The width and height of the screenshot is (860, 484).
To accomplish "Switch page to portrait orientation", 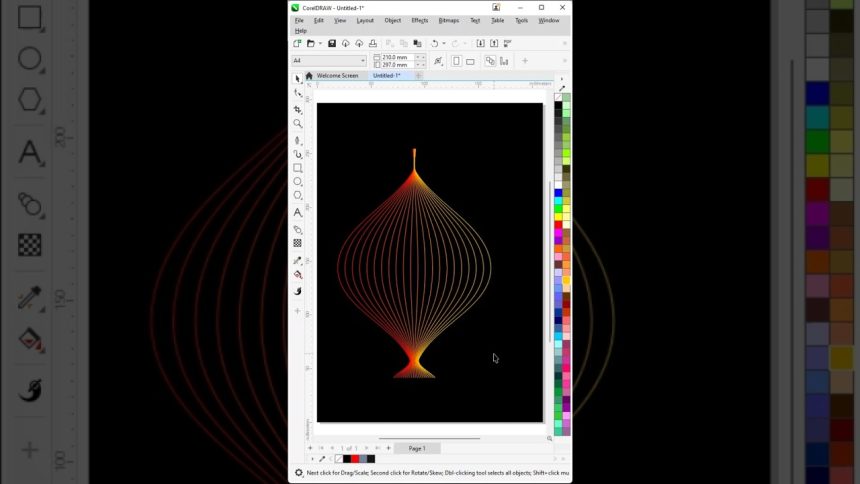I will pos(456,61).
